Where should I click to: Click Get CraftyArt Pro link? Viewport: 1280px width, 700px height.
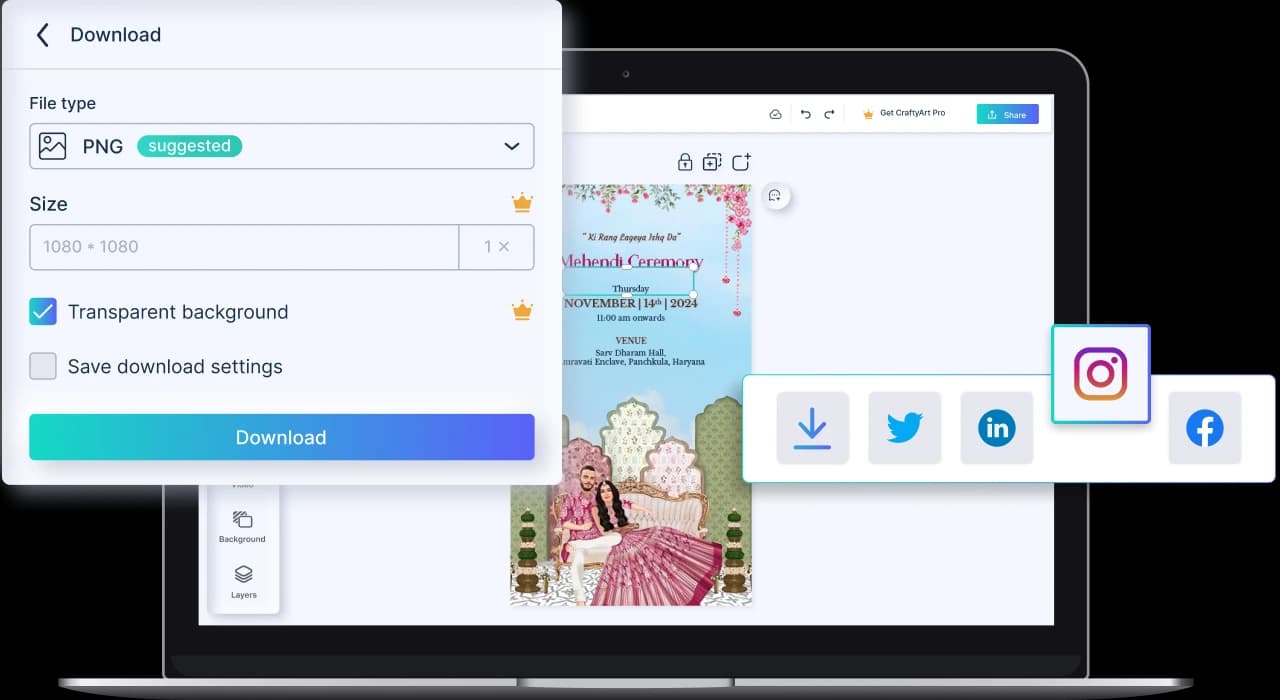(x=905, y=114)
